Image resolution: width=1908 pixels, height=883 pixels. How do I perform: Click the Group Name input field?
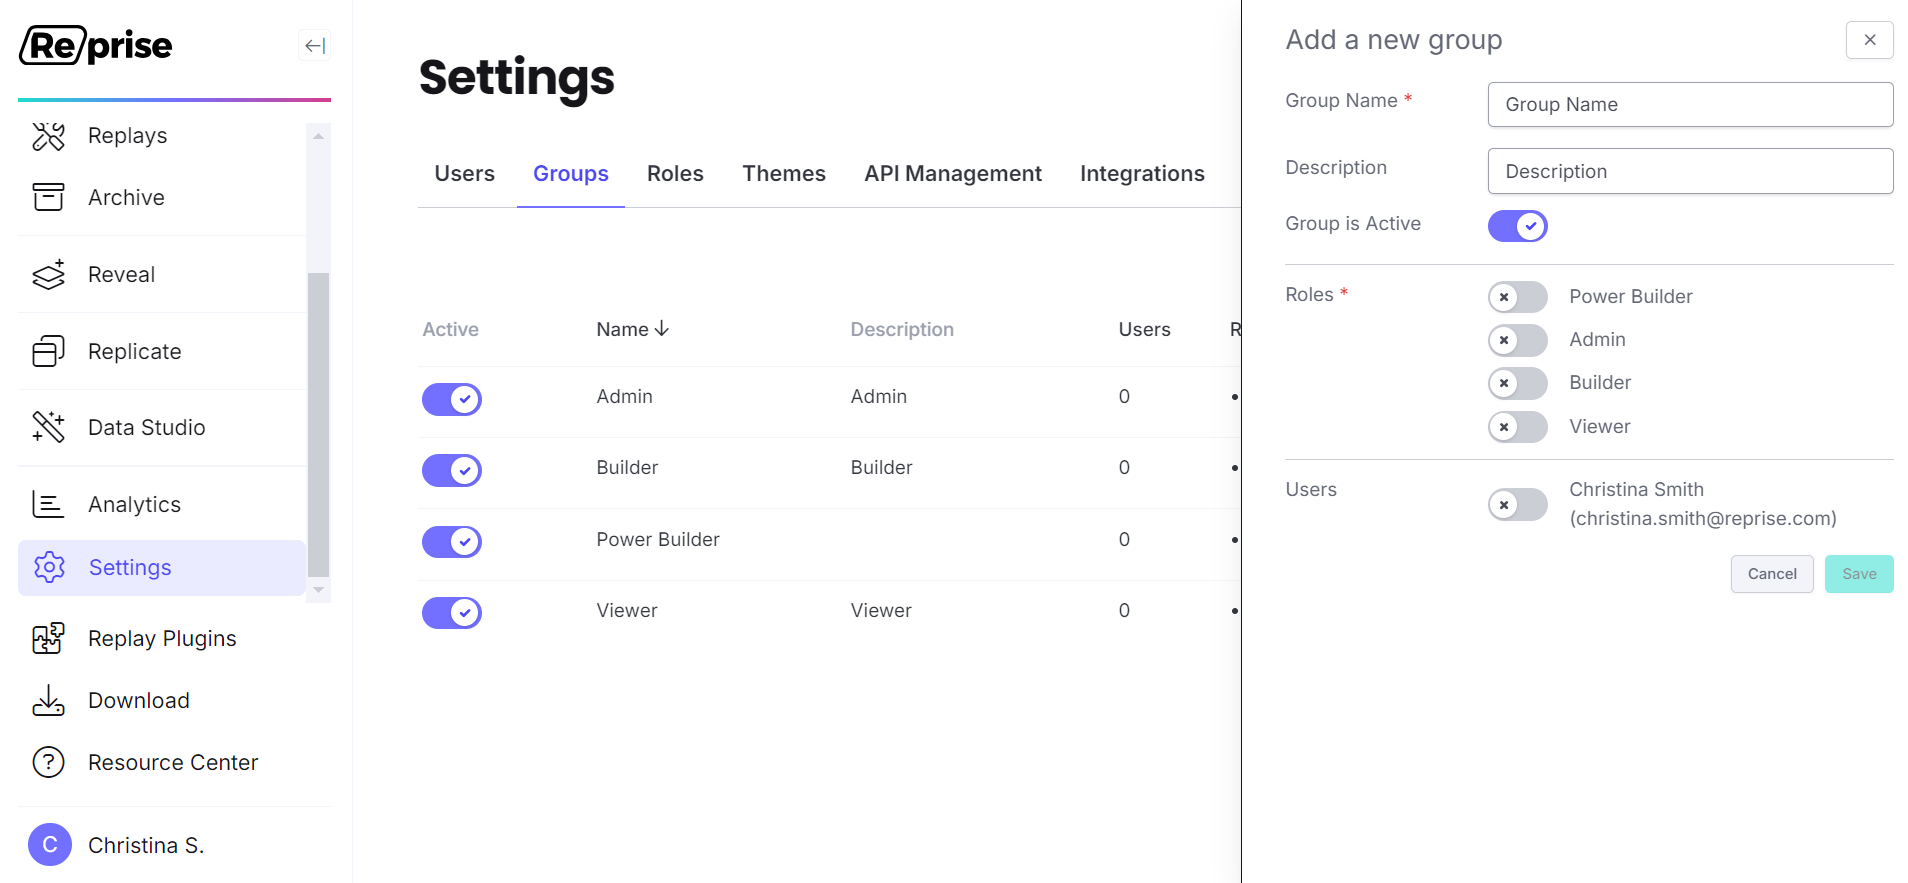(x=1690, y=105)
